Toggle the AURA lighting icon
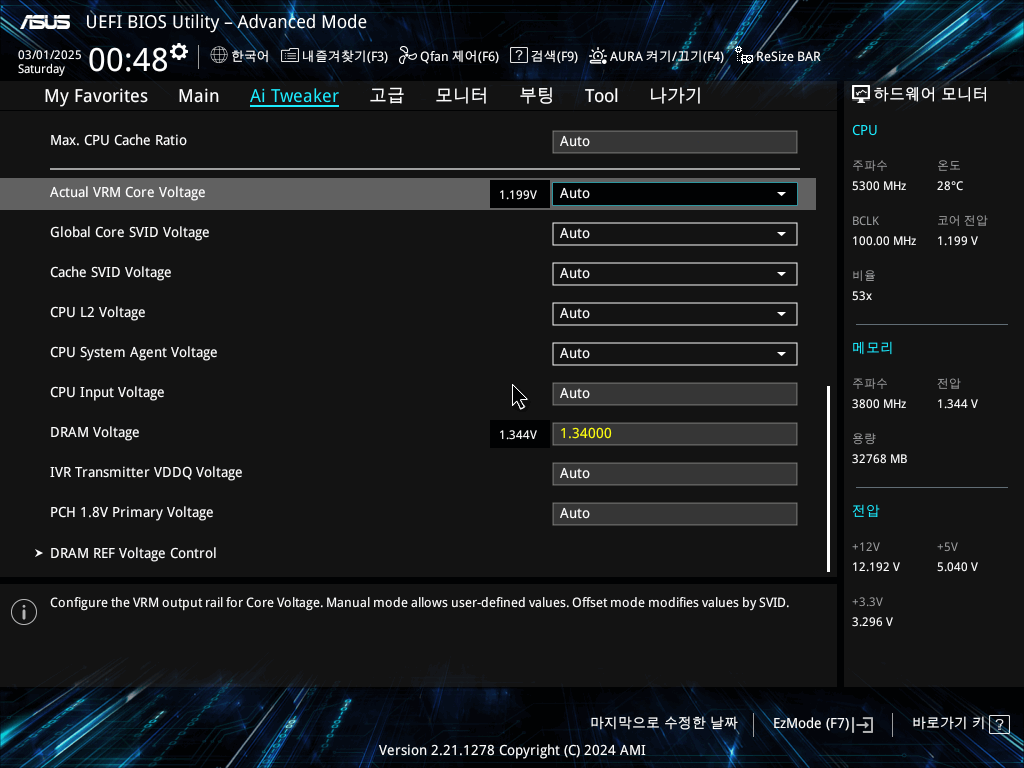The height and width of the screenshot is (768, 1024). point(598,56)
